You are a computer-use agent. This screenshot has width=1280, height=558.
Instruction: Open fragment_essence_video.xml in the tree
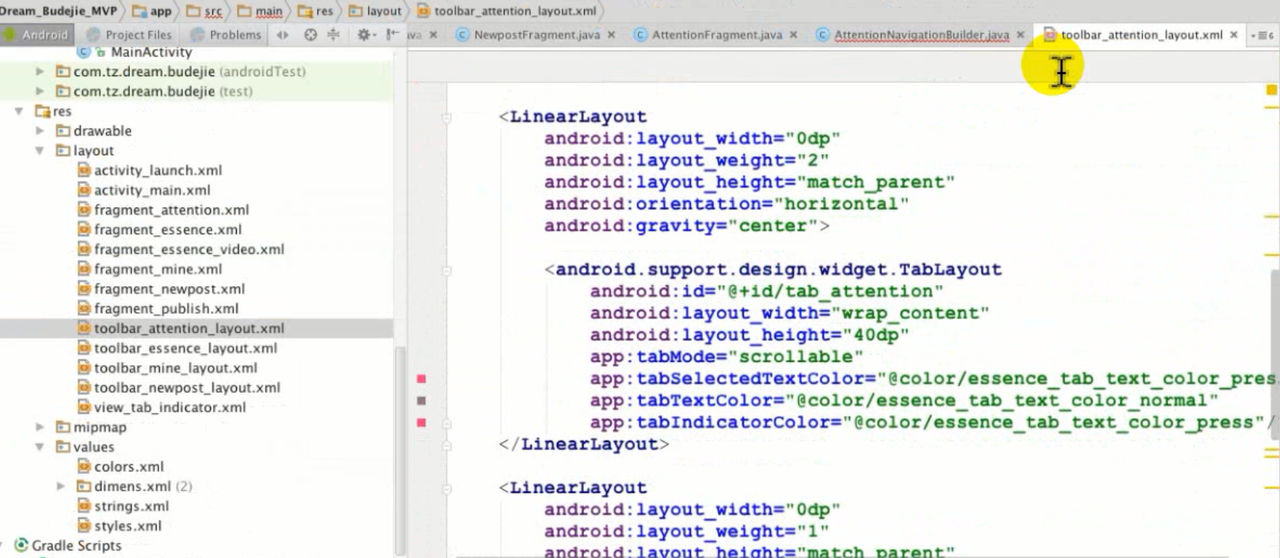(188, 250)
